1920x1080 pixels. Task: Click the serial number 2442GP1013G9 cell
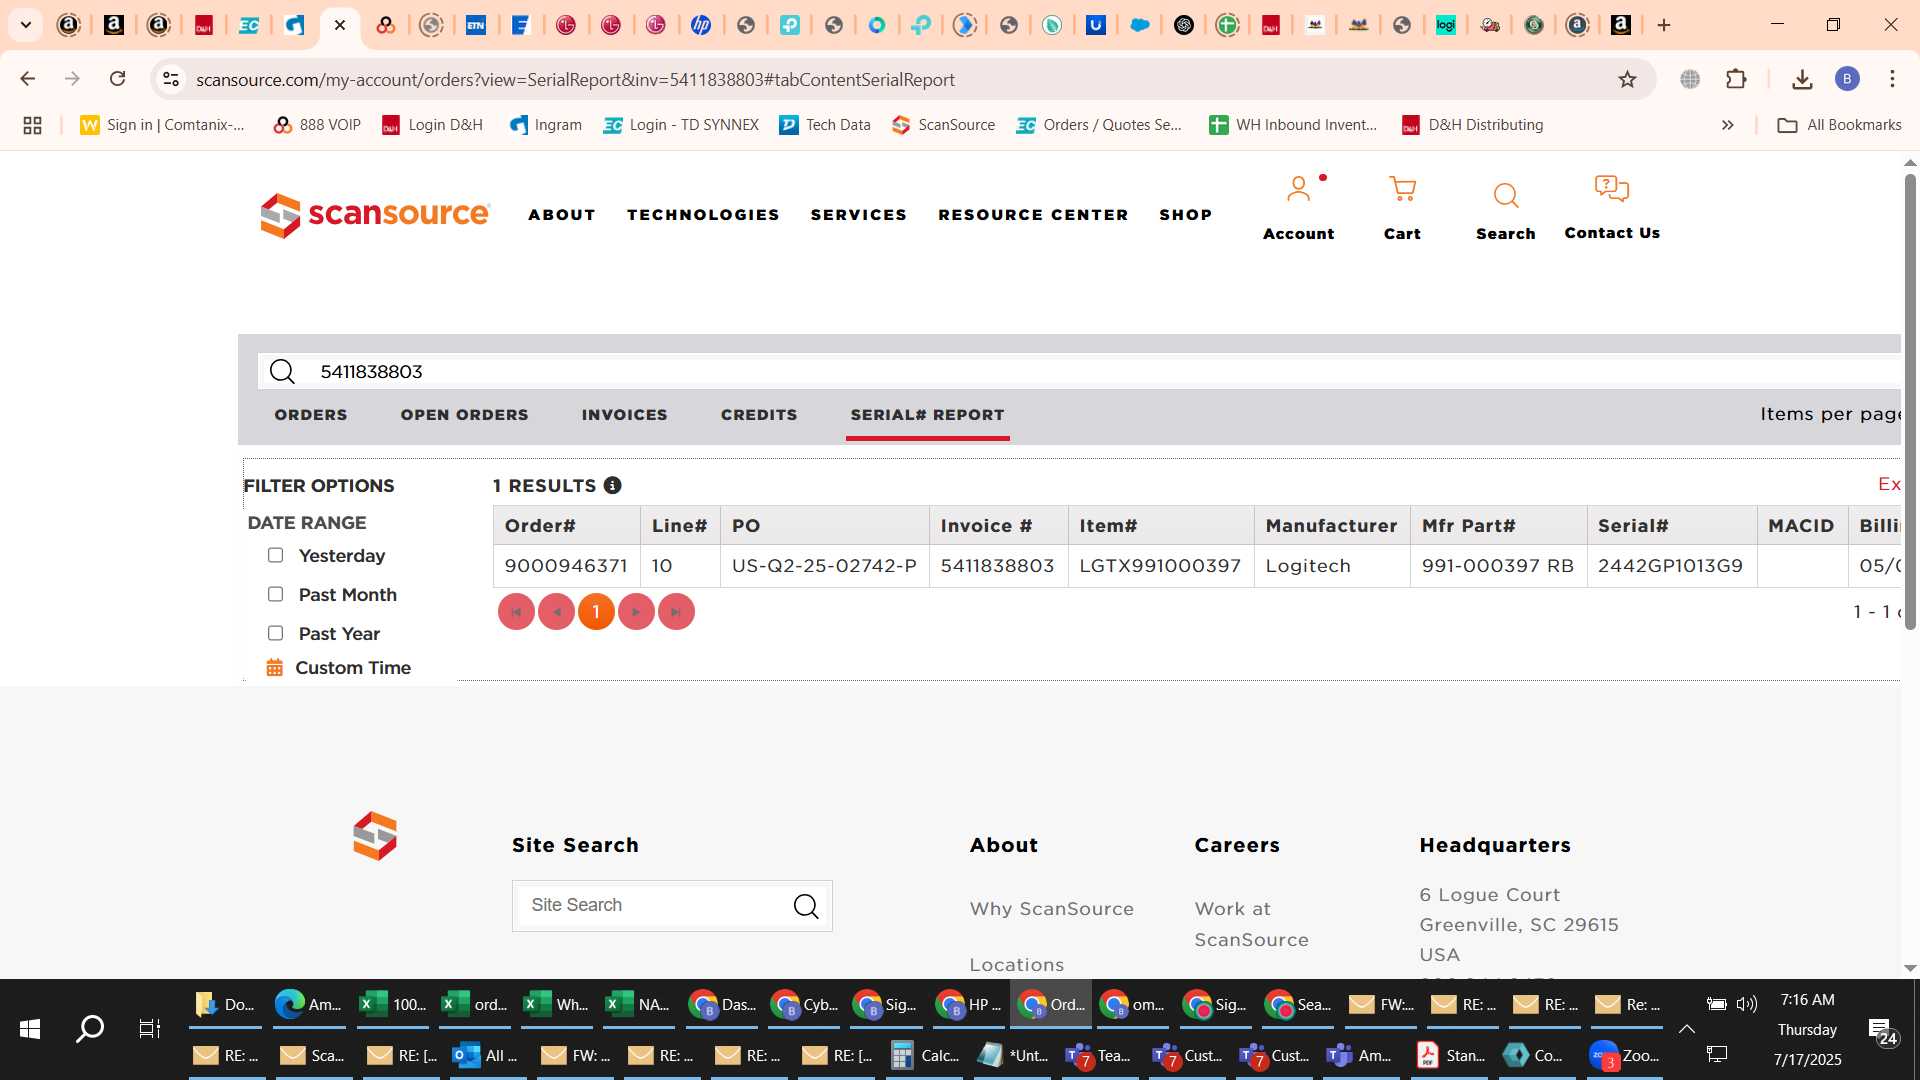[x=1671, y=566]
